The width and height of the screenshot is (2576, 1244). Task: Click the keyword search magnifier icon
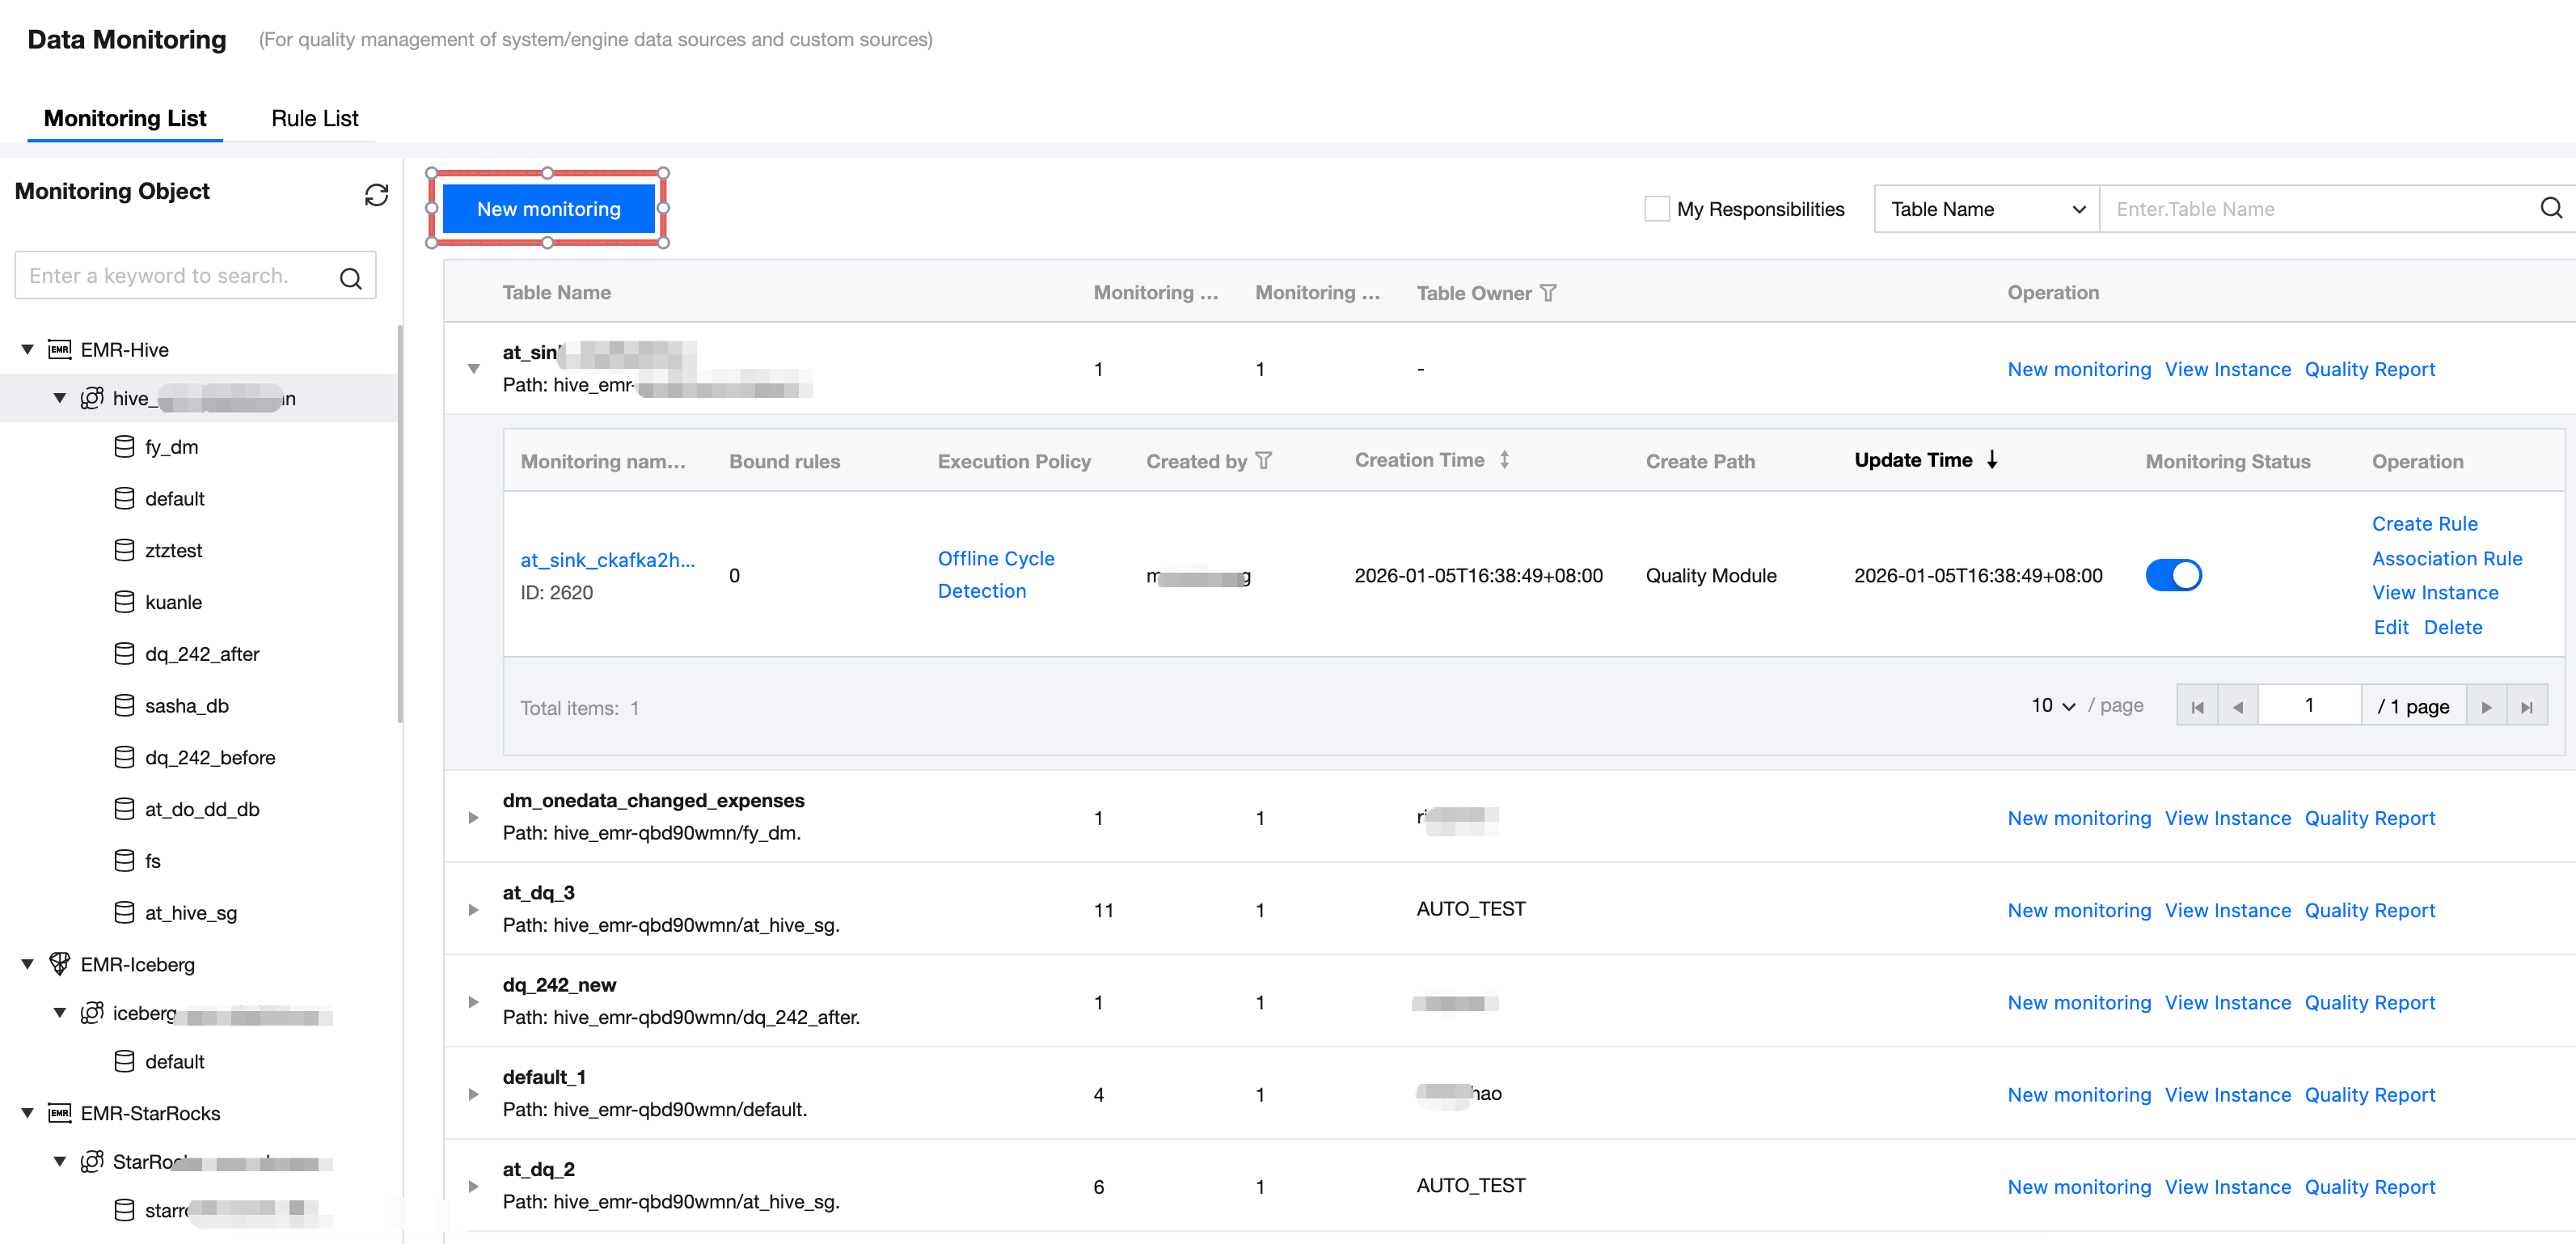(x=350, y=277)
